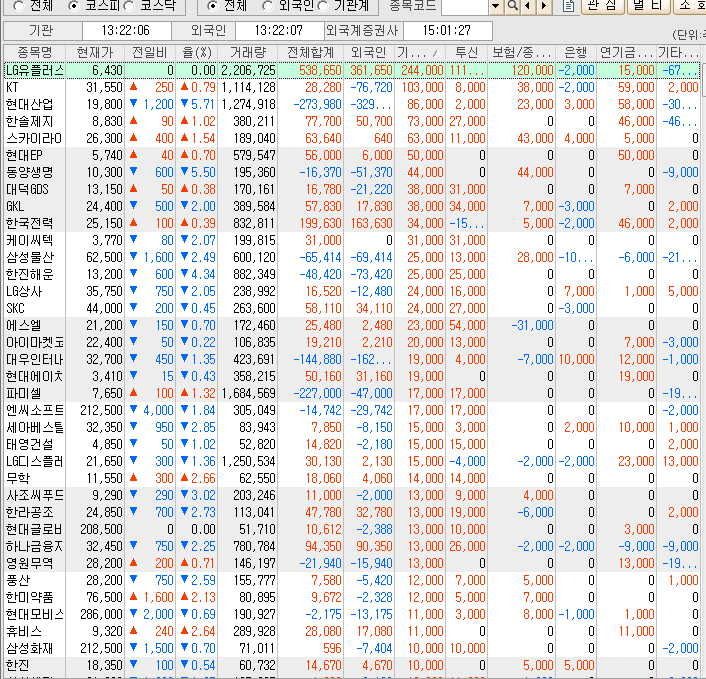Sort by the 투신 column header

click(x=466, y=52)
